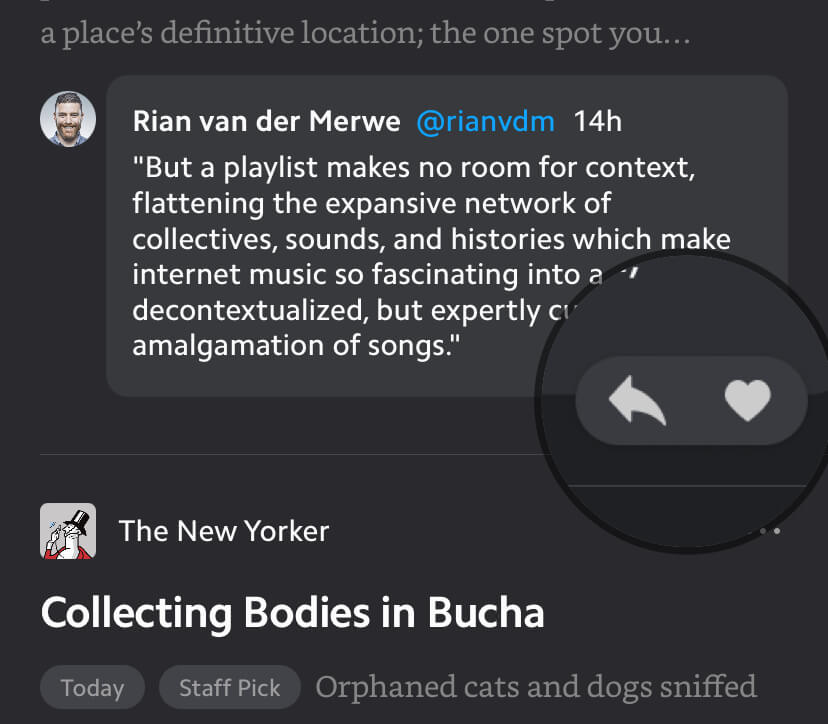Open The New Yorker publication name
Viewport: 828px width, 724px height.
[224, 531]
